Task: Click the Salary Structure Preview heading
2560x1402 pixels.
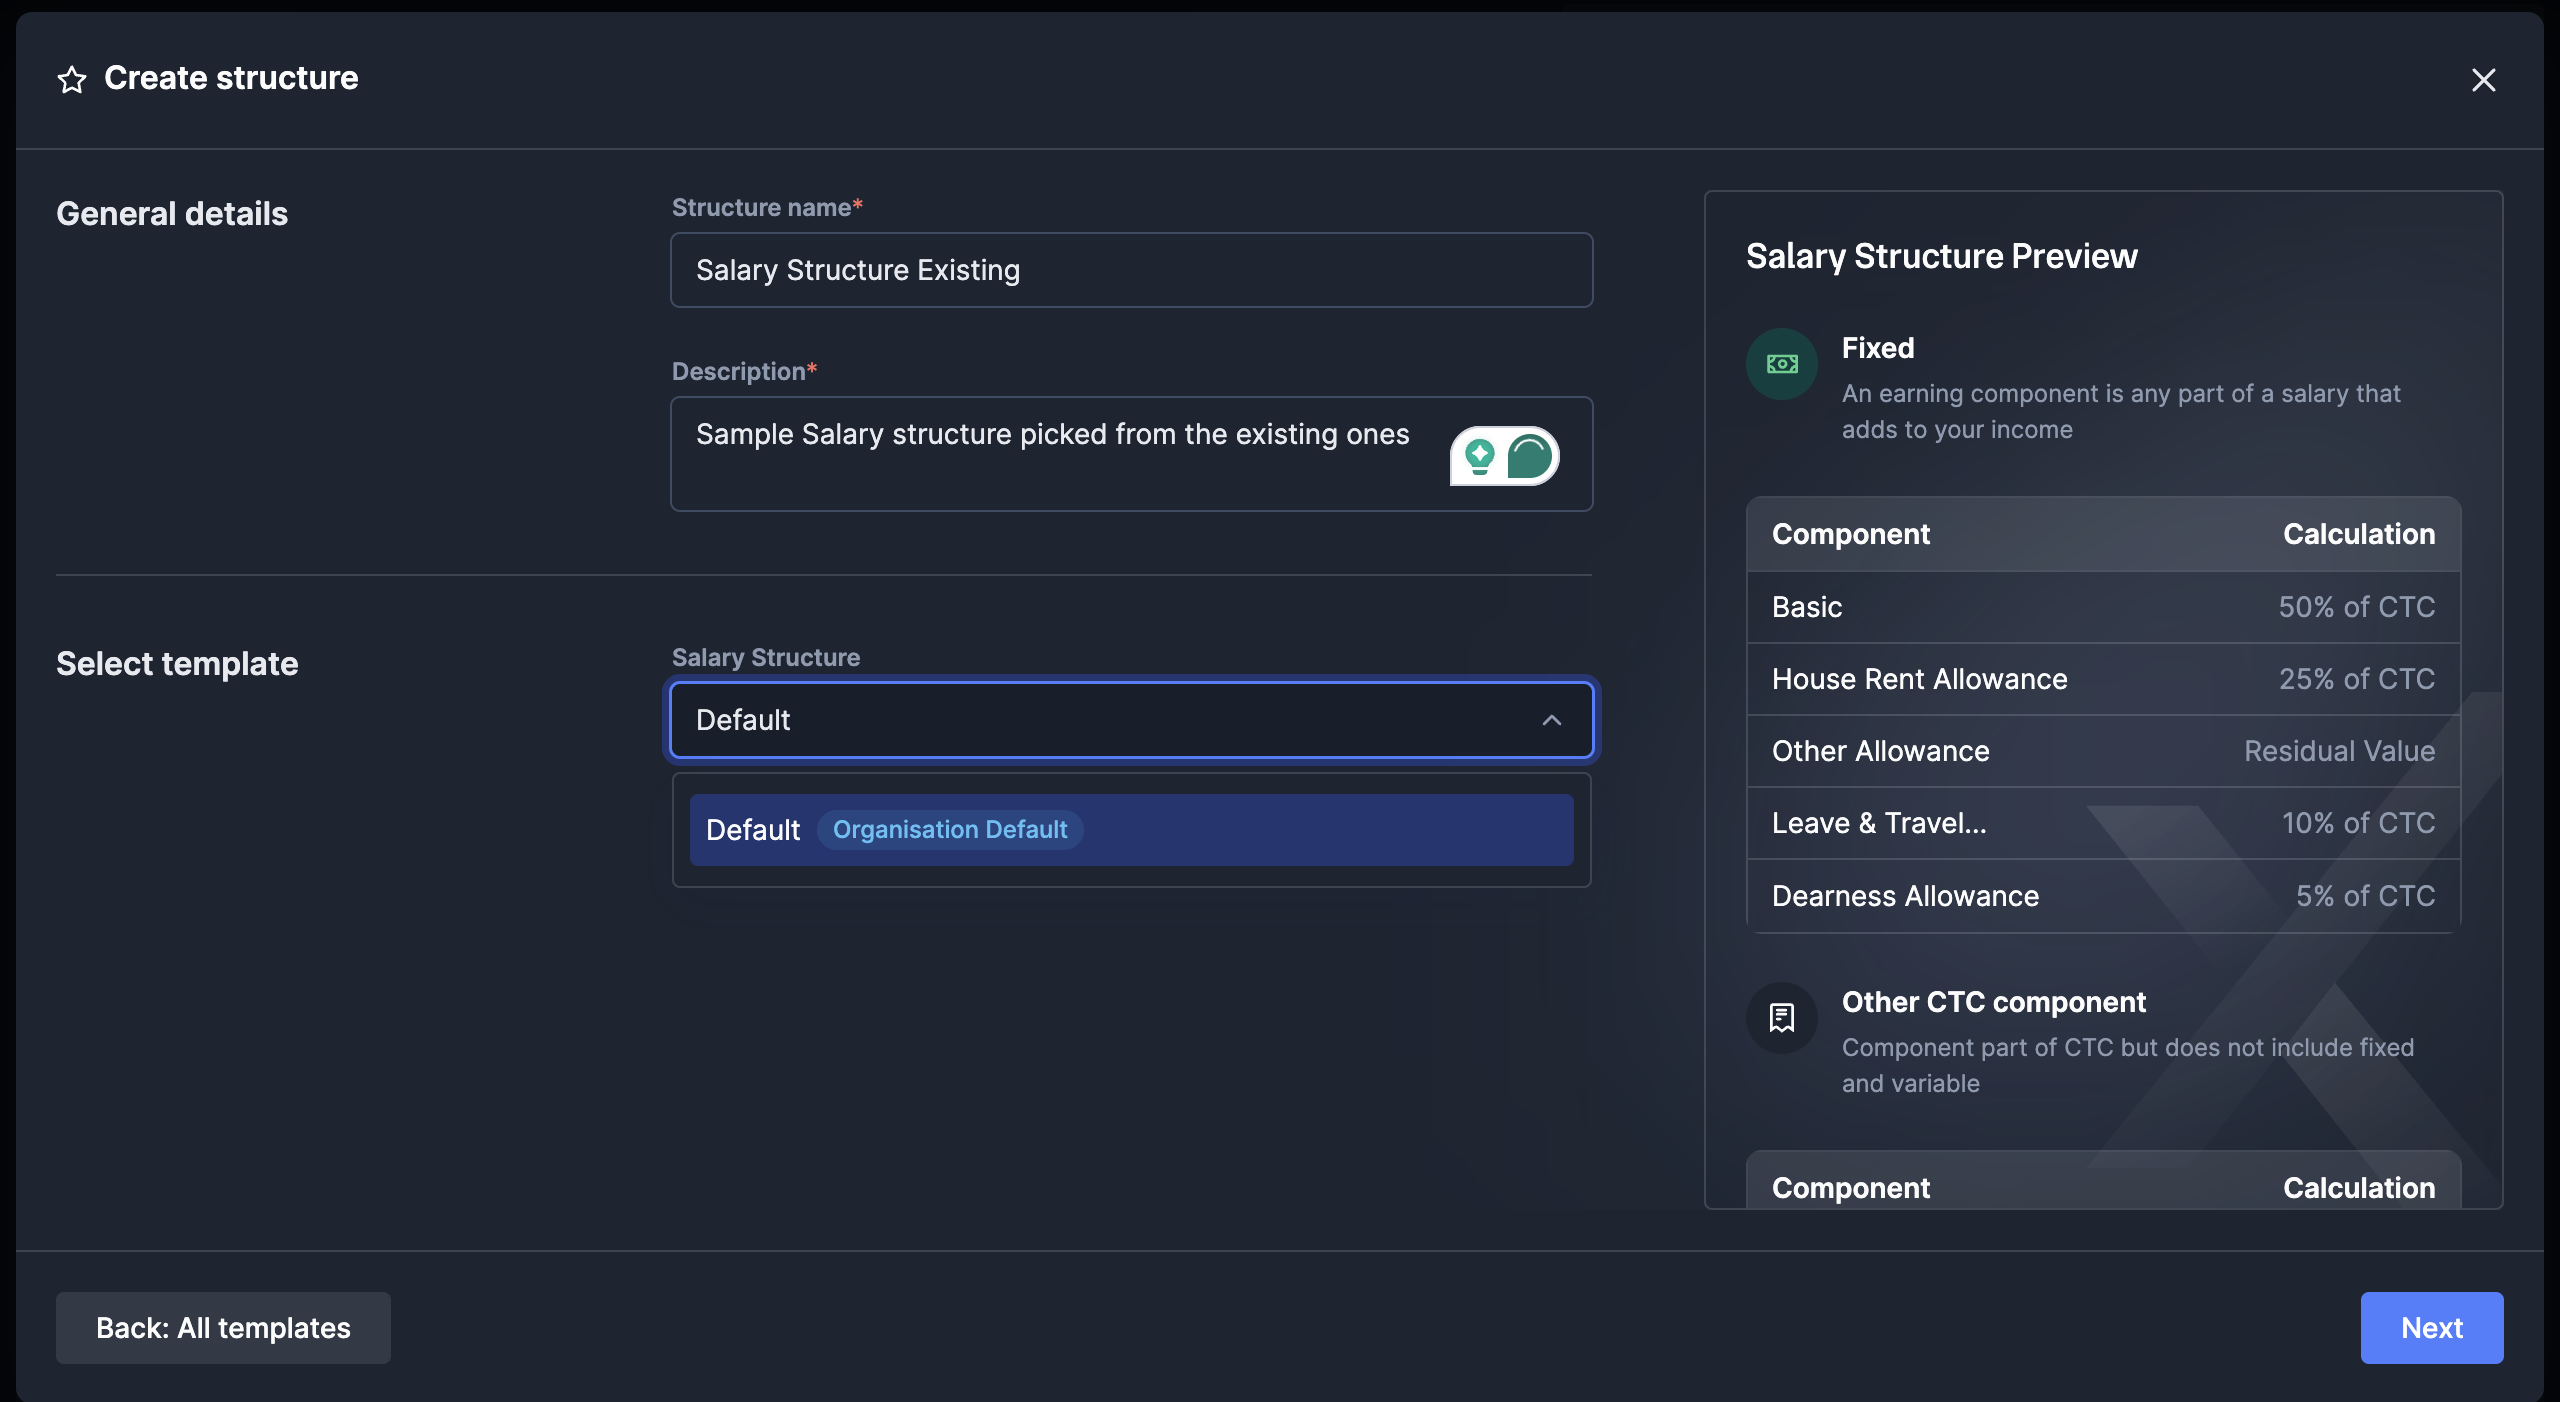Action: point(1942,256)
